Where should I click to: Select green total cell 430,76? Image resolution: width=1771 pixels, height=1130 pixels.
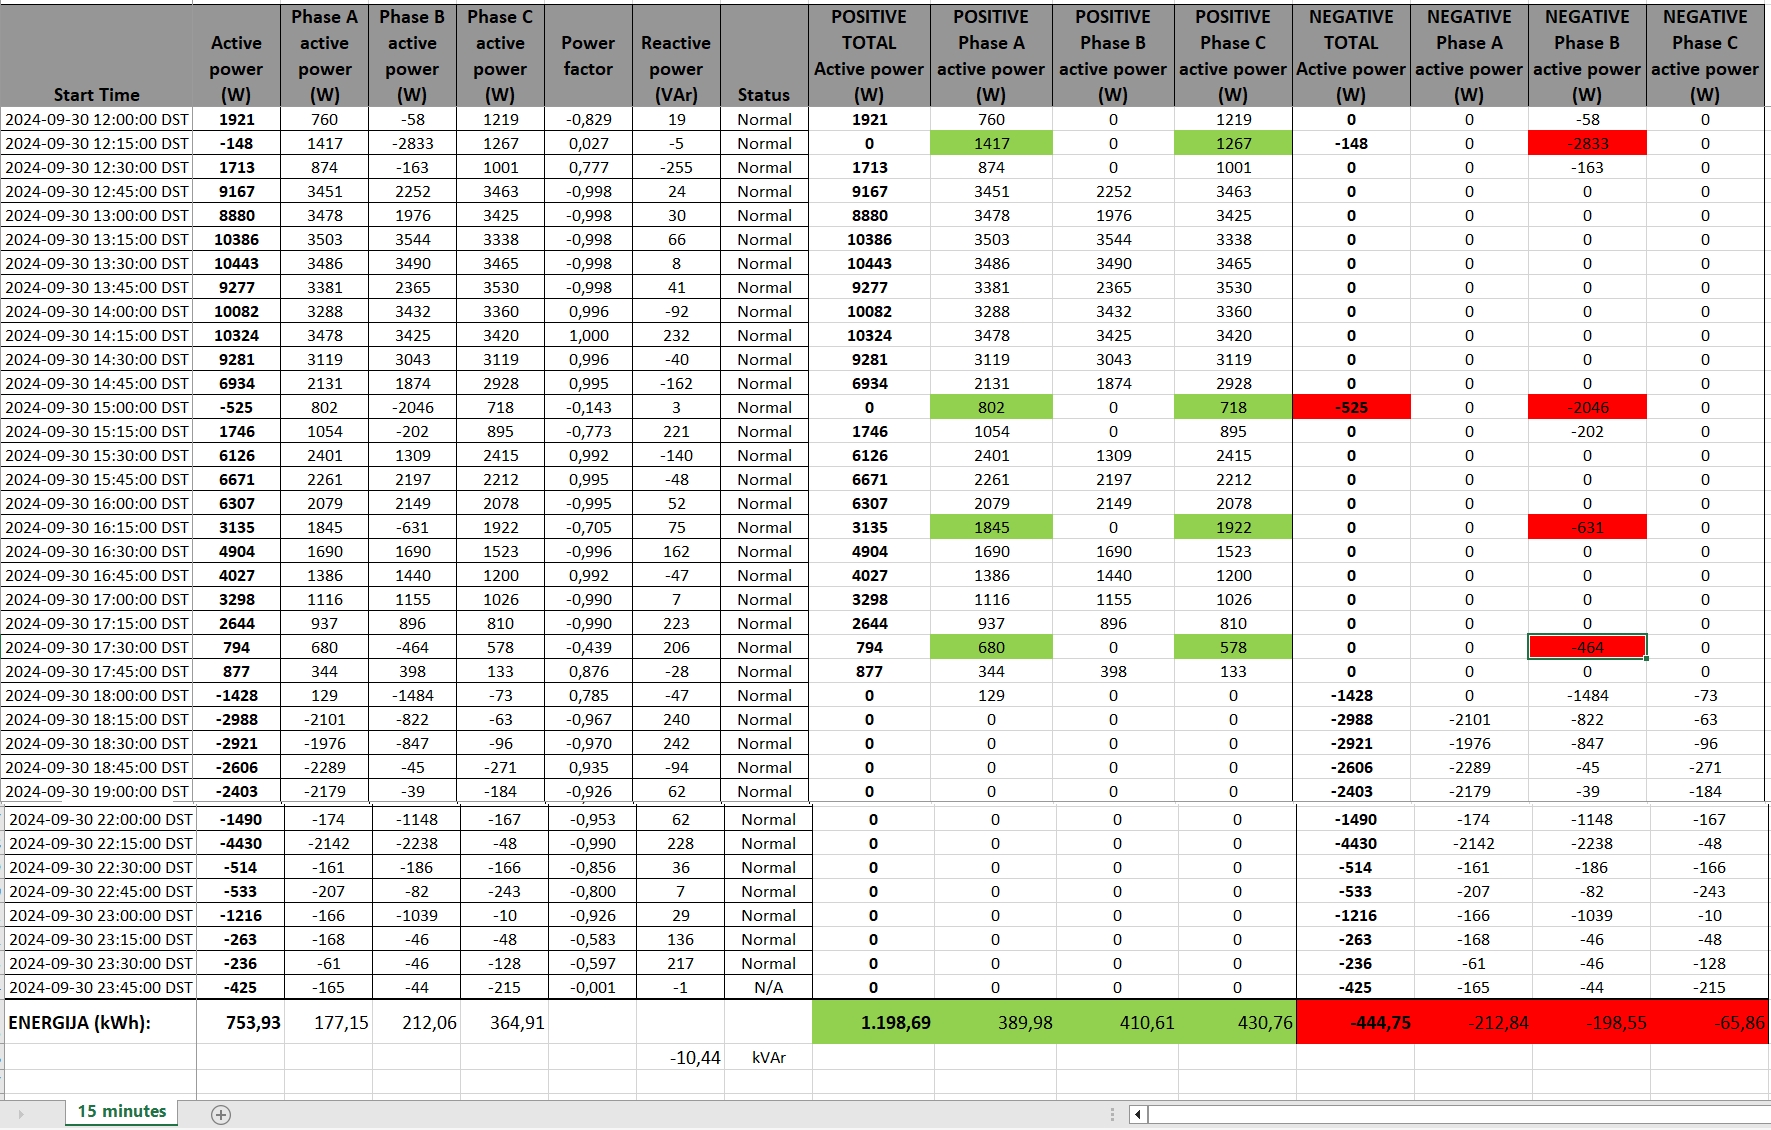coord(1237,1022)
